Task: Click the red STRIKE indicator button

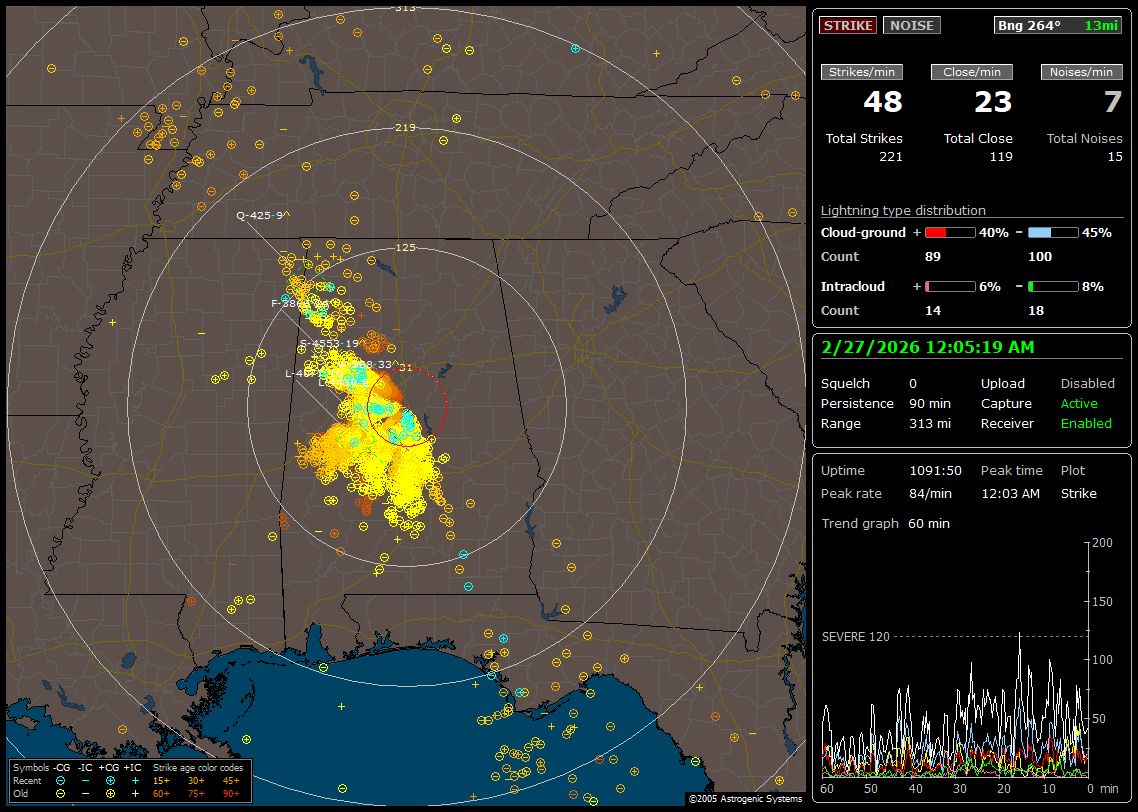Action: 848,25
